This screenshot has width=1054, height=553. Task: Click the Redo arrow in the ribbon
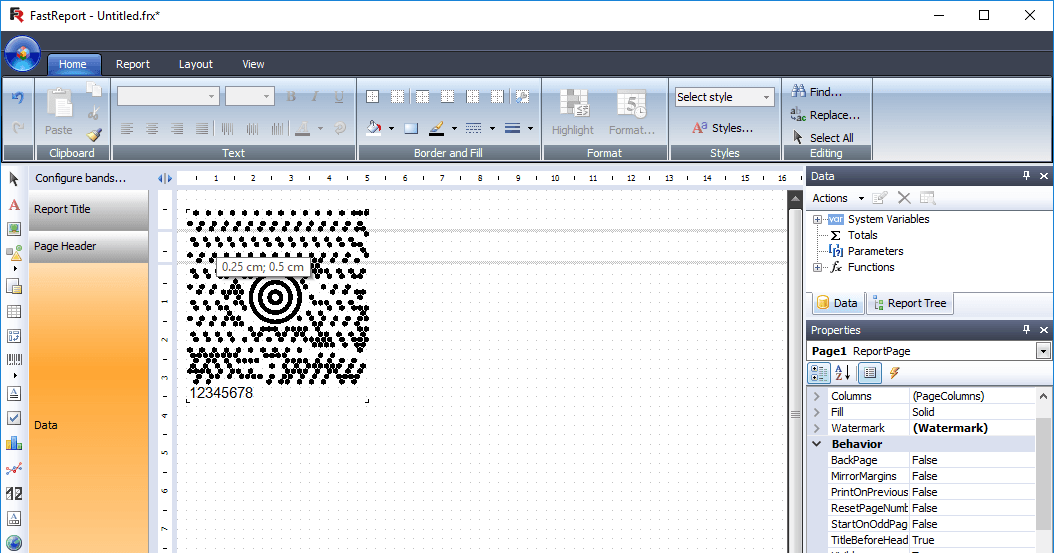[x=17, y=127]
